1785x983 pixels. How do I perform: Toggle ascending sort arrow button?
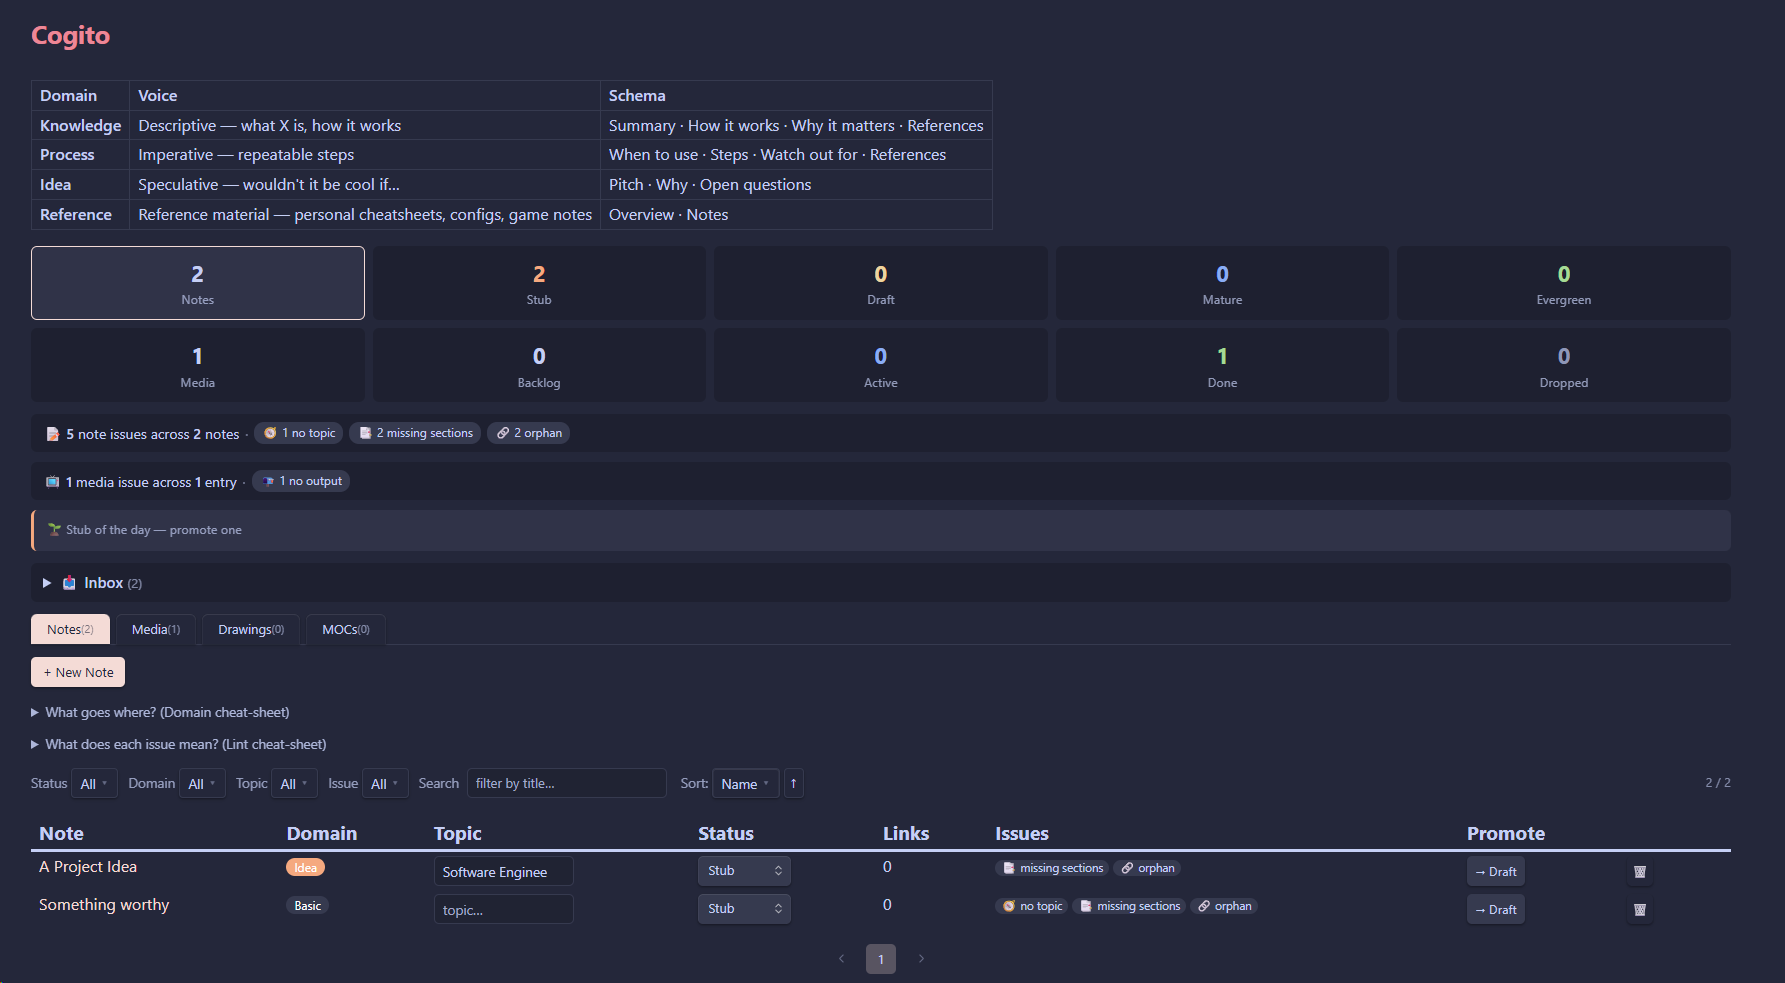point(793,783)
